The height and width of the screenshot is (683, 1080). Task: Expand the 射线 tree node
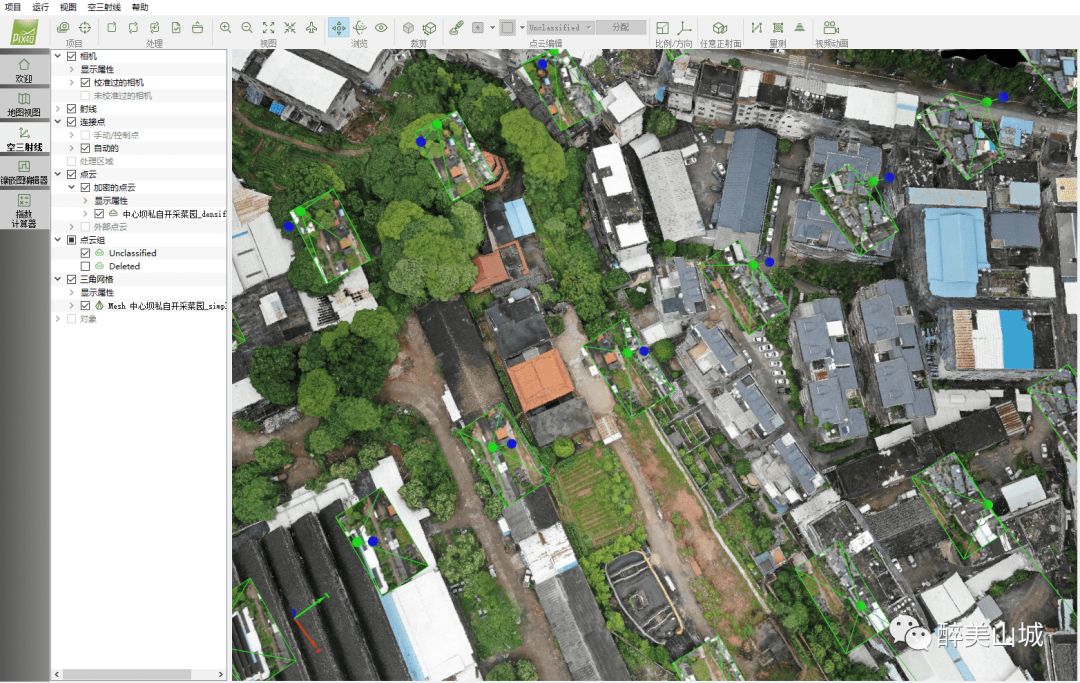(58, 108)
